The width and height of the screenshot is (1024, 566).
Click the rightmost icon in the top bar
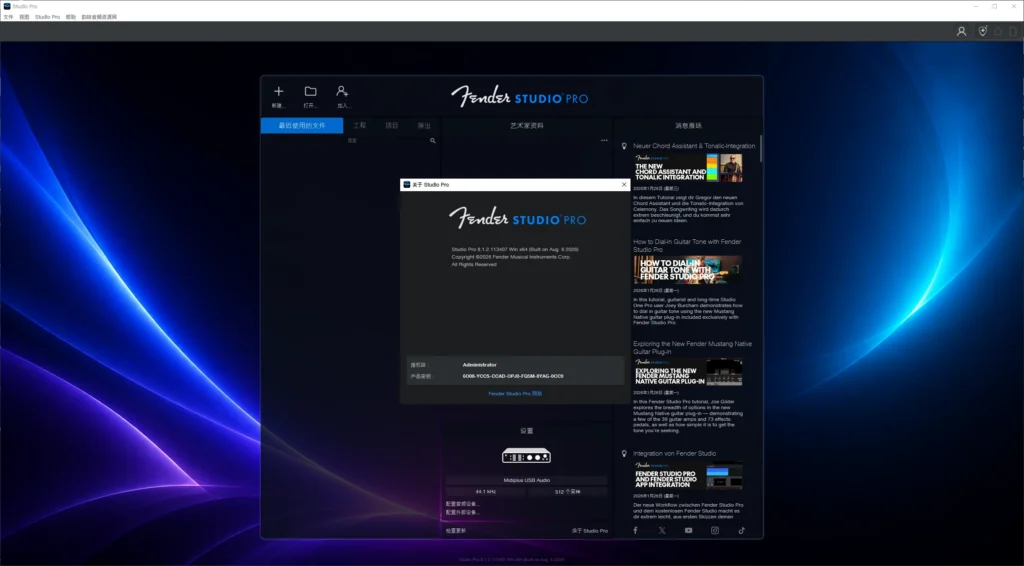point(1013,31)
